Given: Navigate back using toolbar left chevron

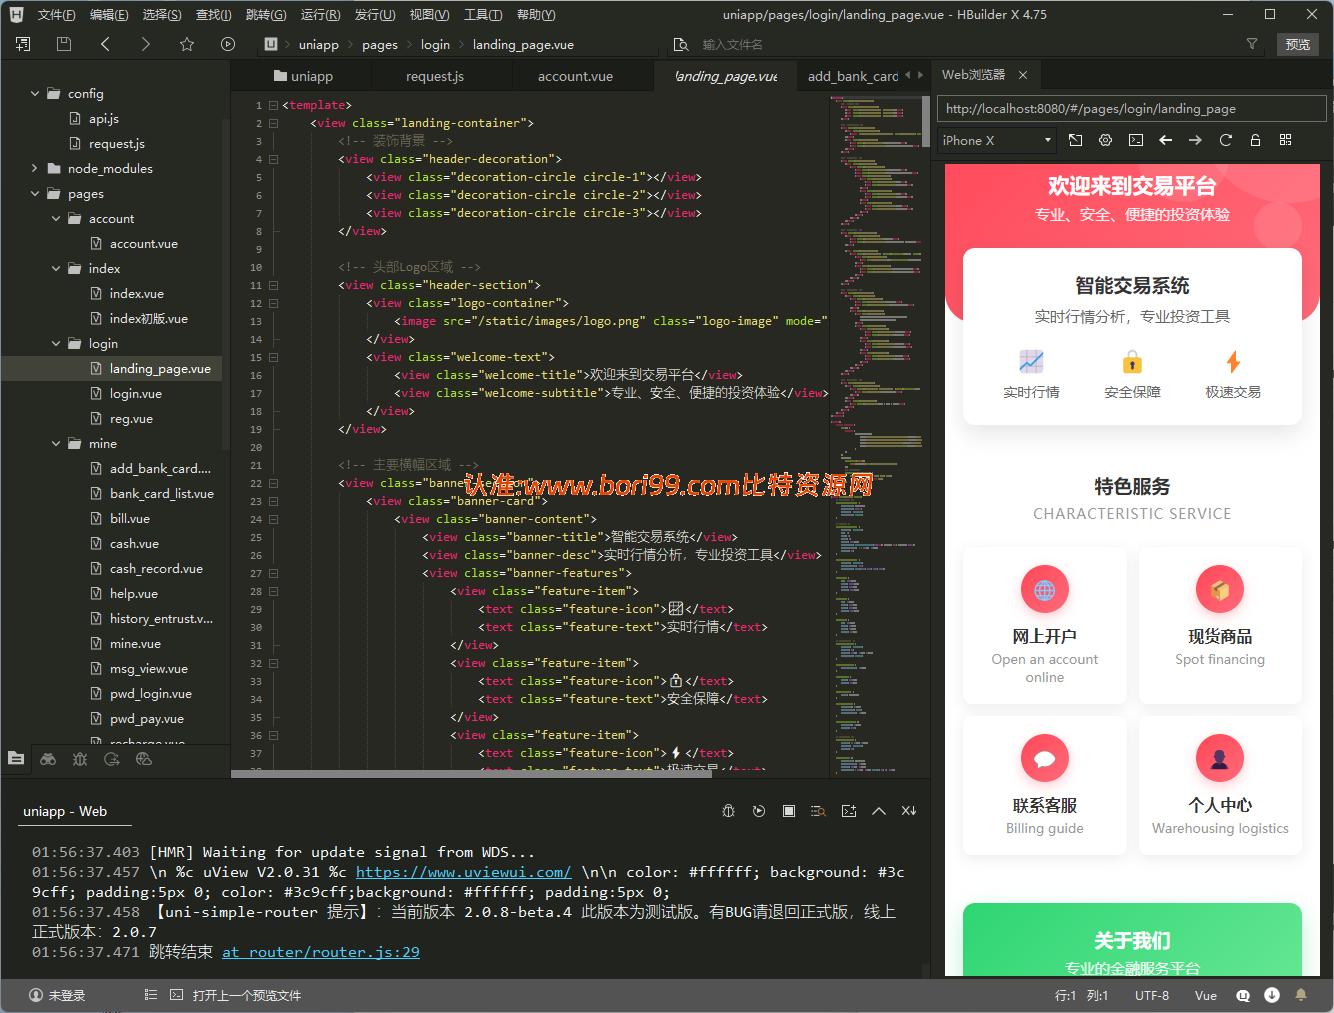Looking at the screenshot, I should [x=105, y=44].
